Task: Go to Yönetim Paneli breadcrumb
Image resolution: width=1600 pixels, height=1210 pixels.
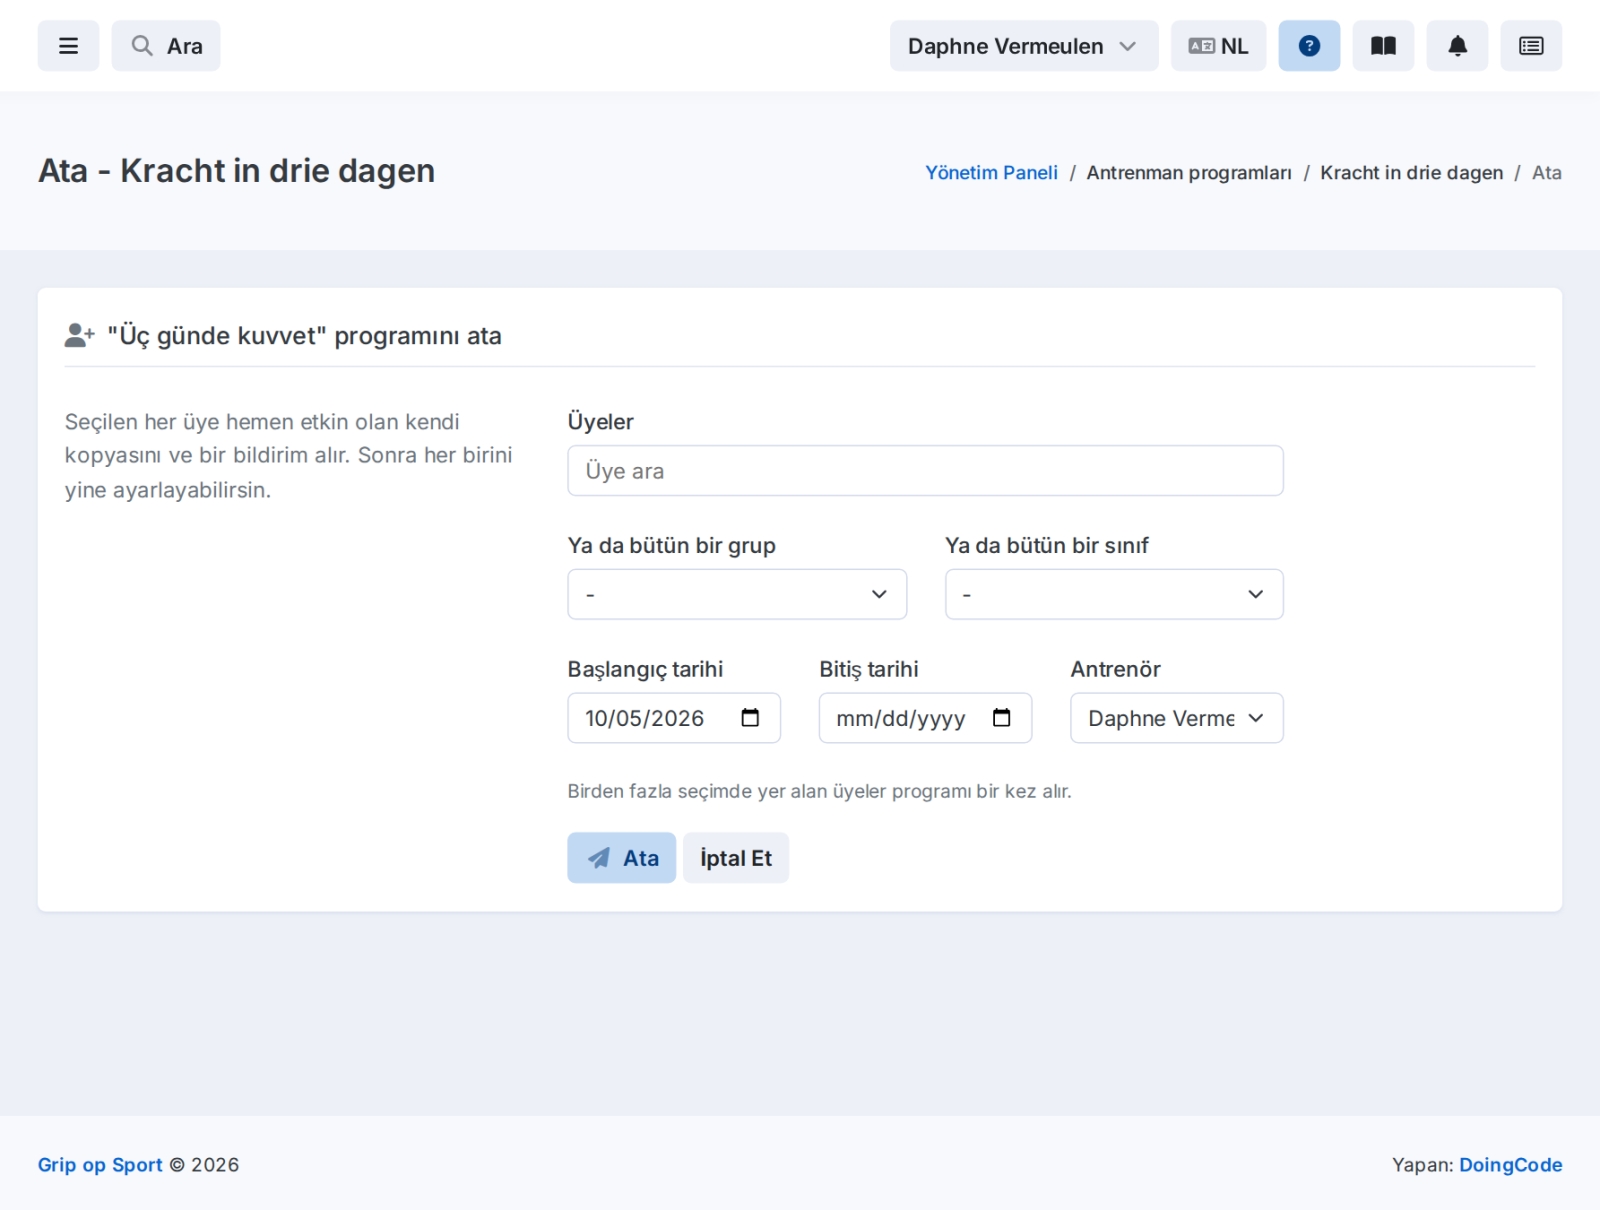Action: tap(991, 172)
